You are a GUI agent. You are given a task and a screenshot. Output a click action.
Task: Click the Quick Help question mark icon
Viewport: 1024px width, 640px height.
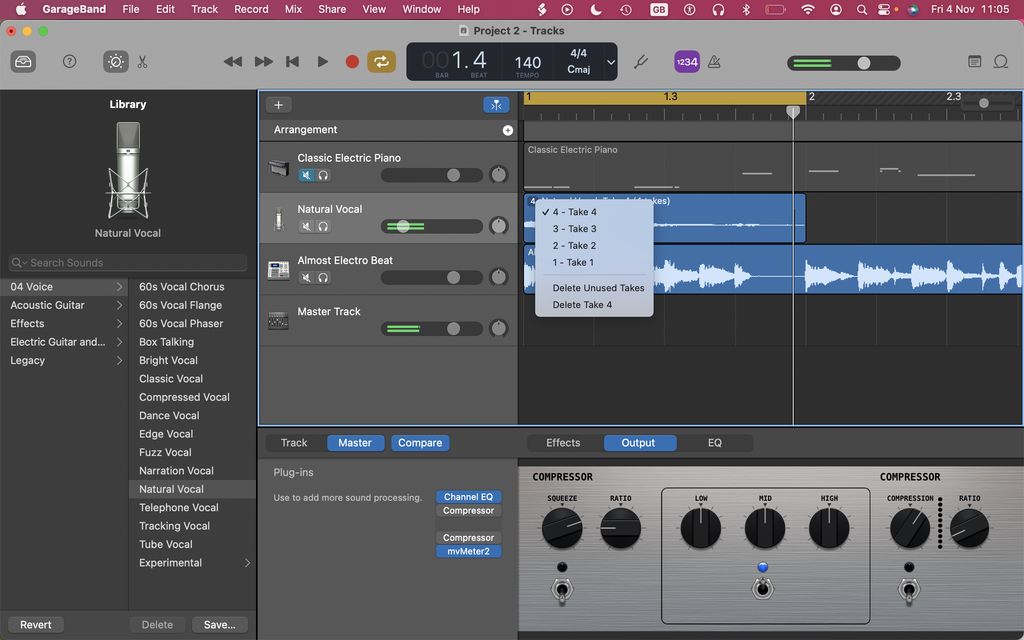(69, 61)
